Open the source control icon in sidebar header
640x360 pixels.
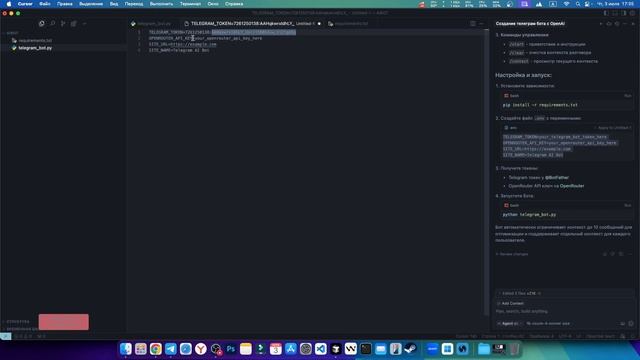click(x=63, y=24)
